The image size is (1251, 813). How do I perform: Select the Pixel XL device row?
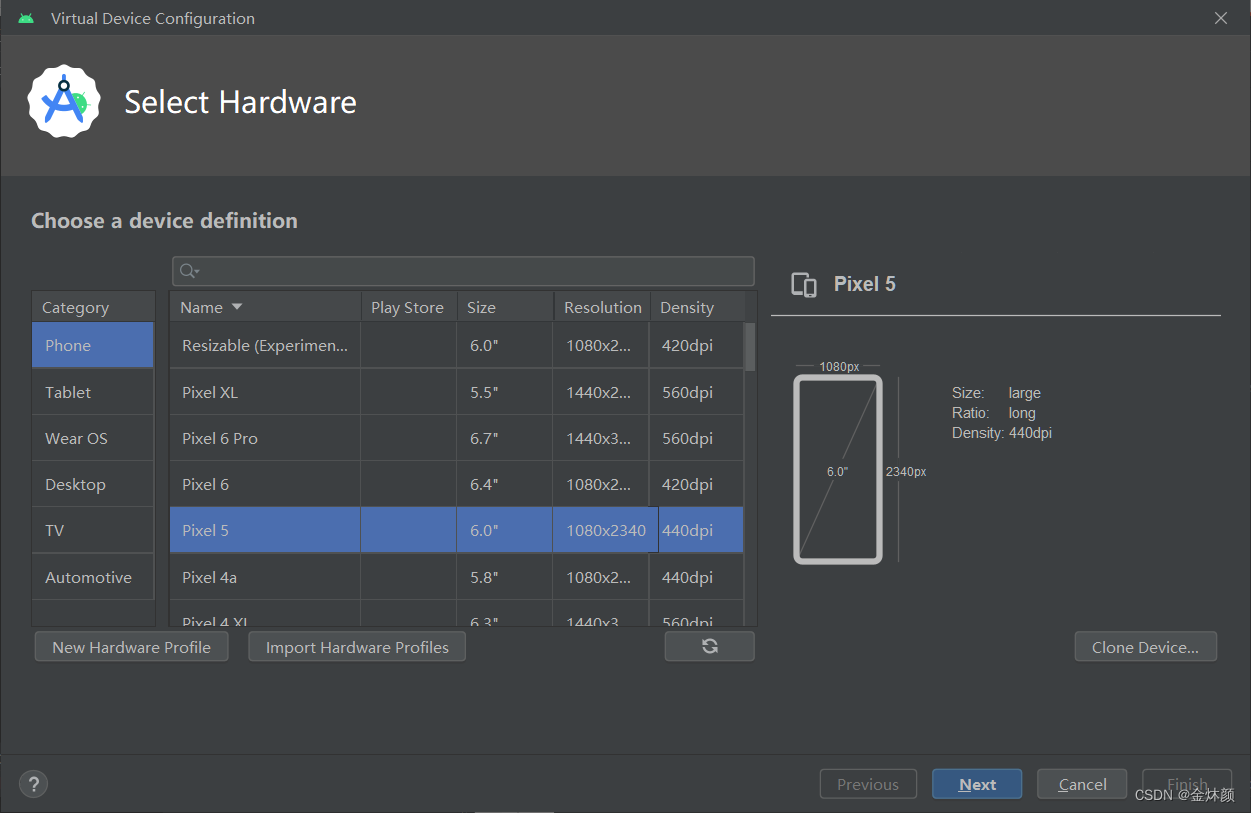(457, 392)
